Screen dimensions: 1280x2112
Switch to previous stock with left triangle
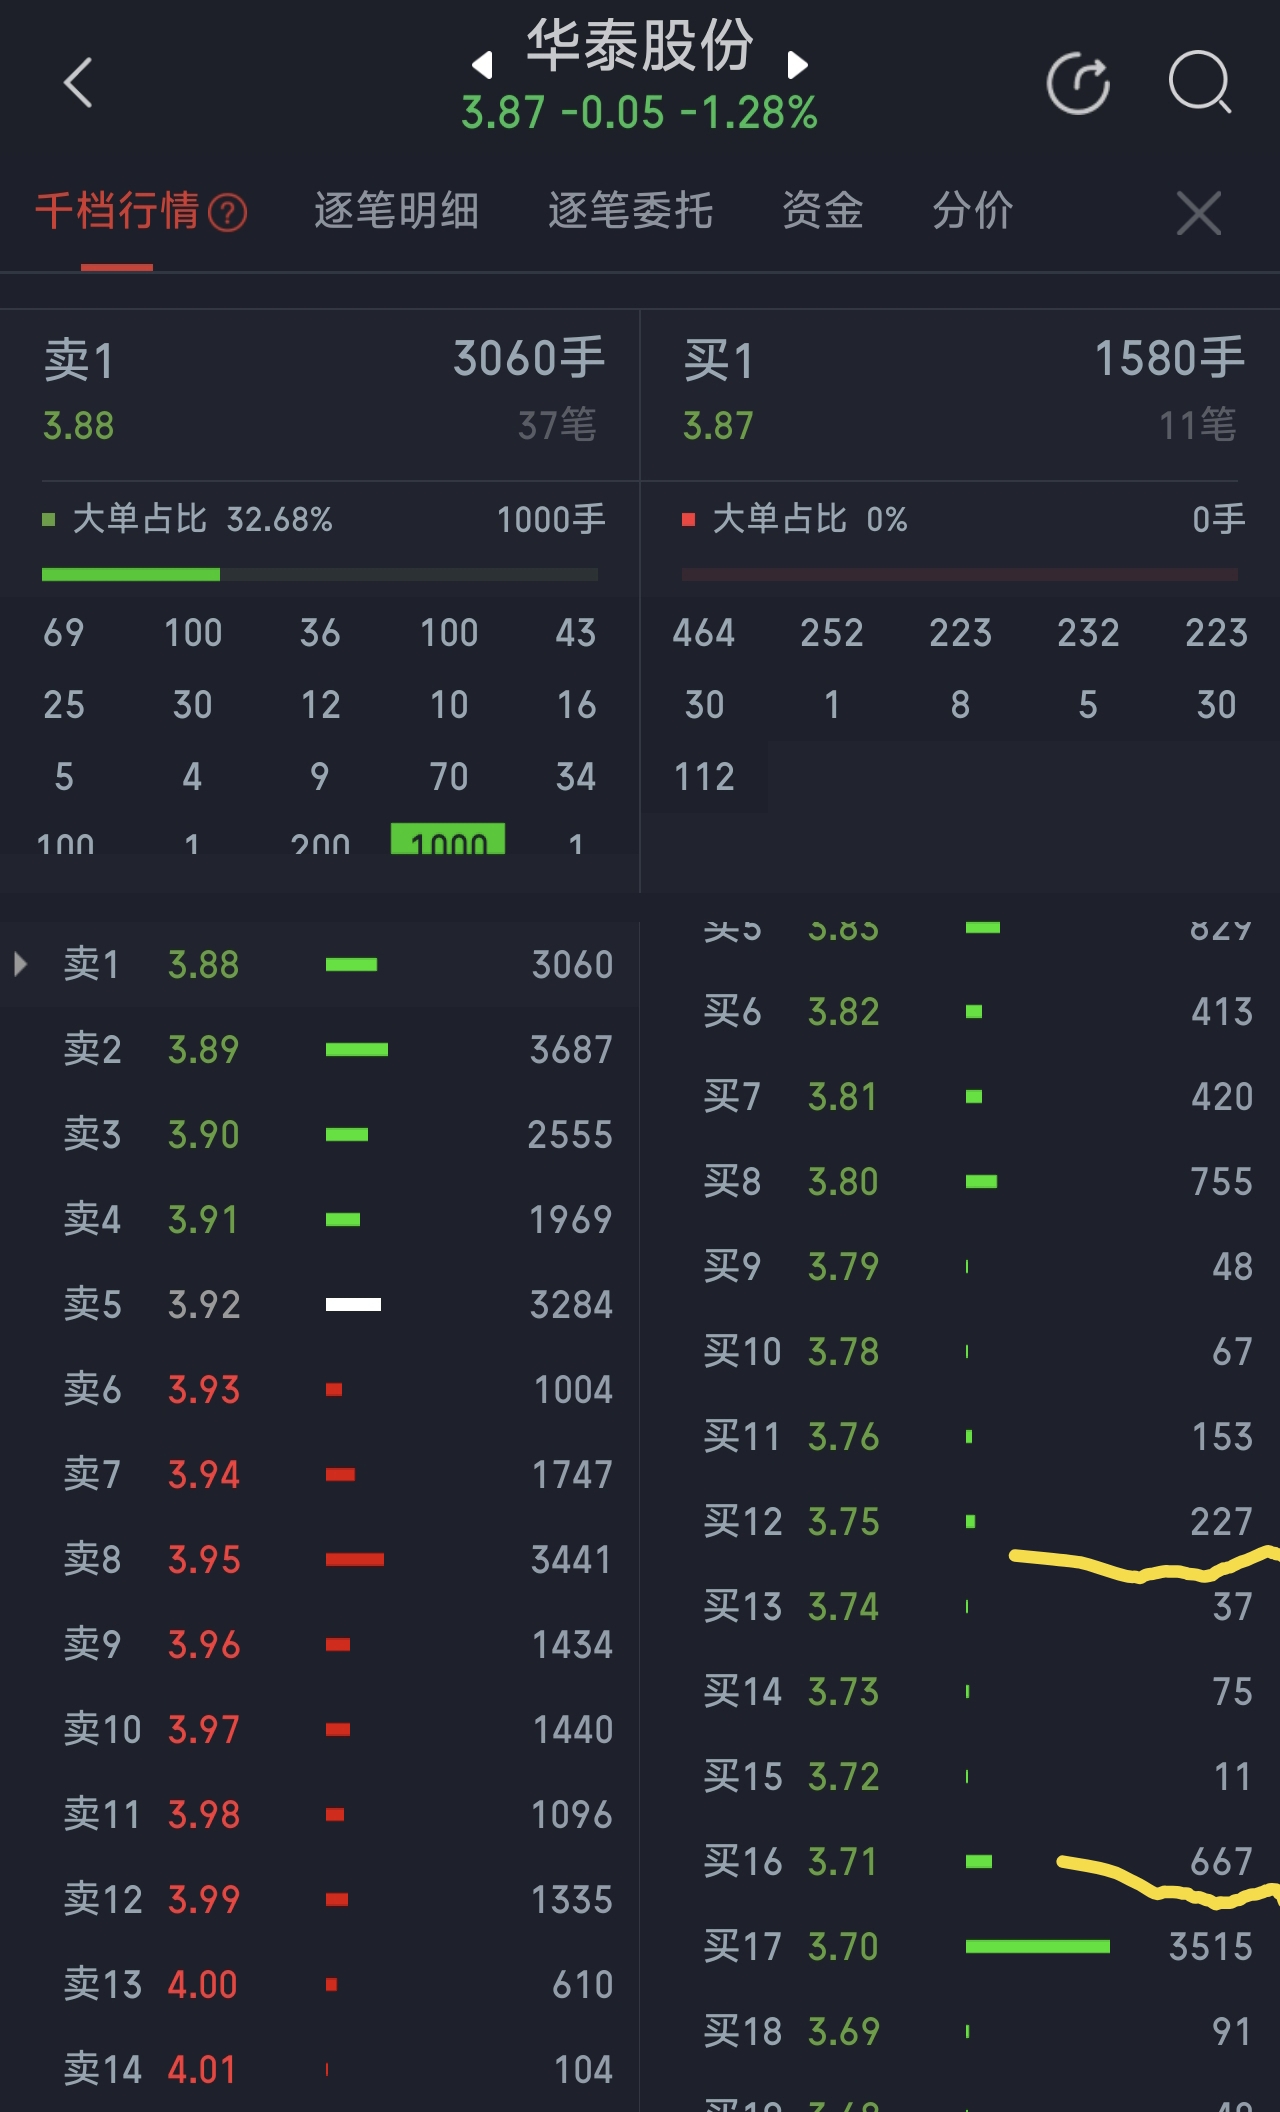[x=482, y=65]
